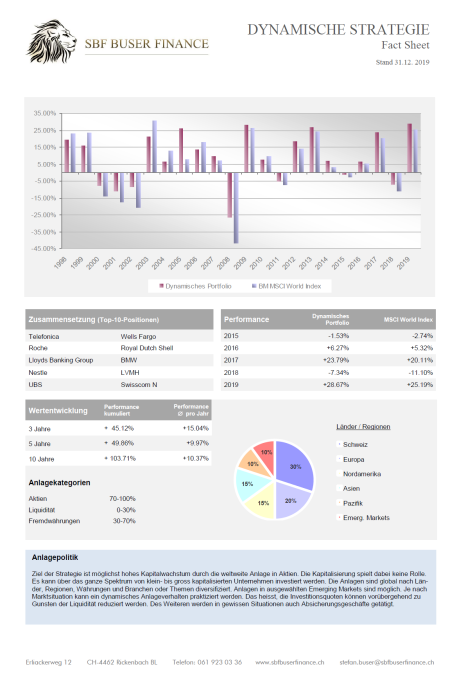The width and height of the screenshot is (466, 686).
Task: Click the Länder / Regionen underlined heading
Action: 363,427
